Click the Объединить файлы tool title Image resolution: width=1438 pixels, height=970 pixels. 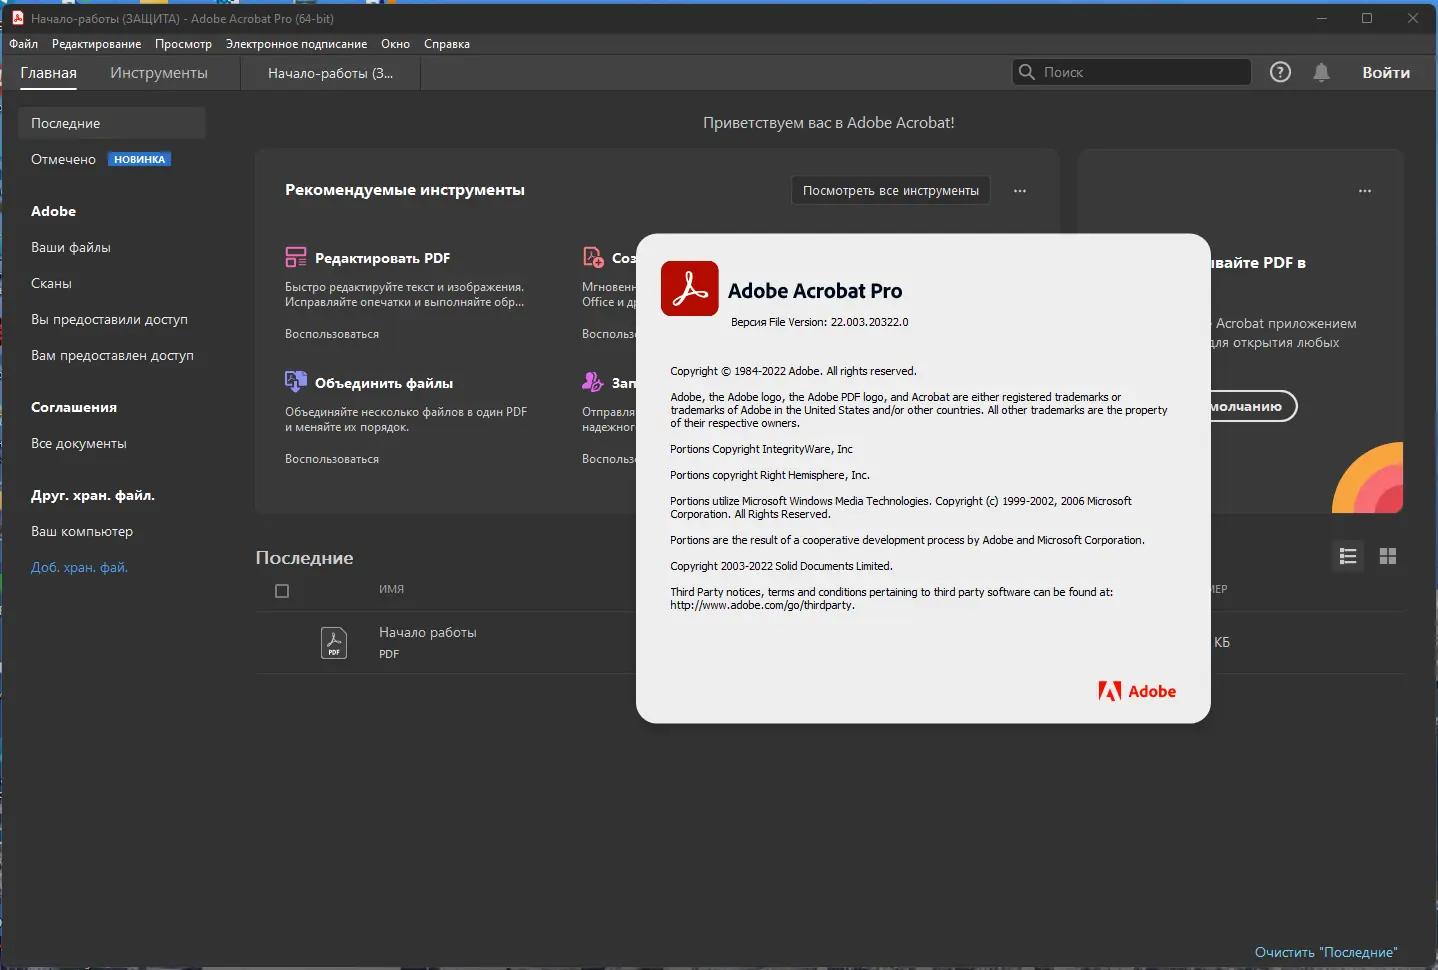point(384,383)
